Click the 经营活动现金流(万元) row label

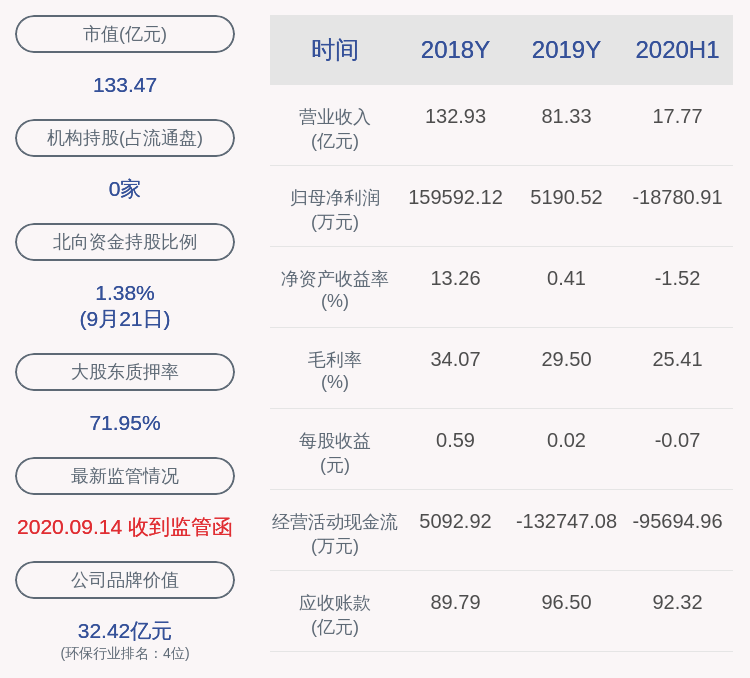[x=335, y=534]
